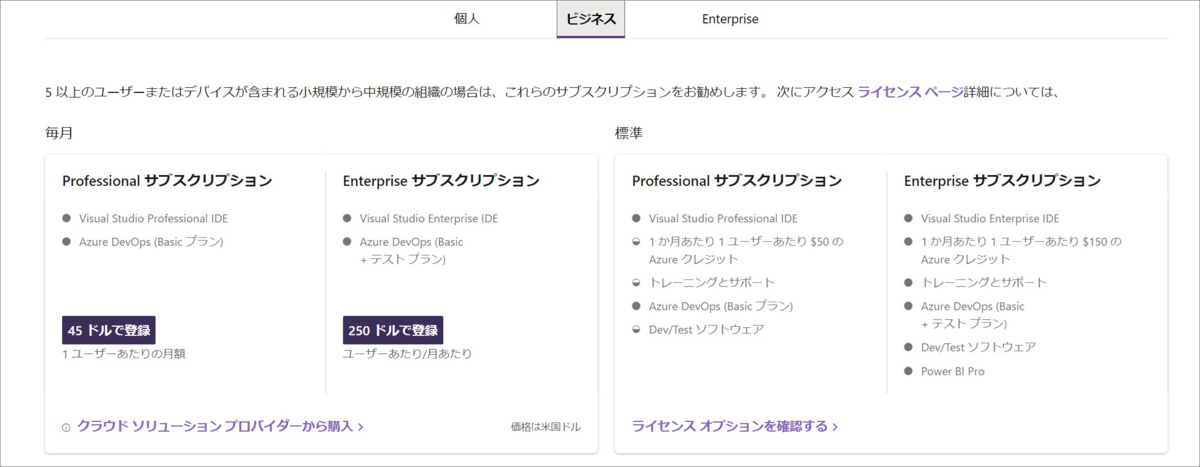
Task: Click the standard Enterprise サブスクリプション heading
Action: [1002, 181]
